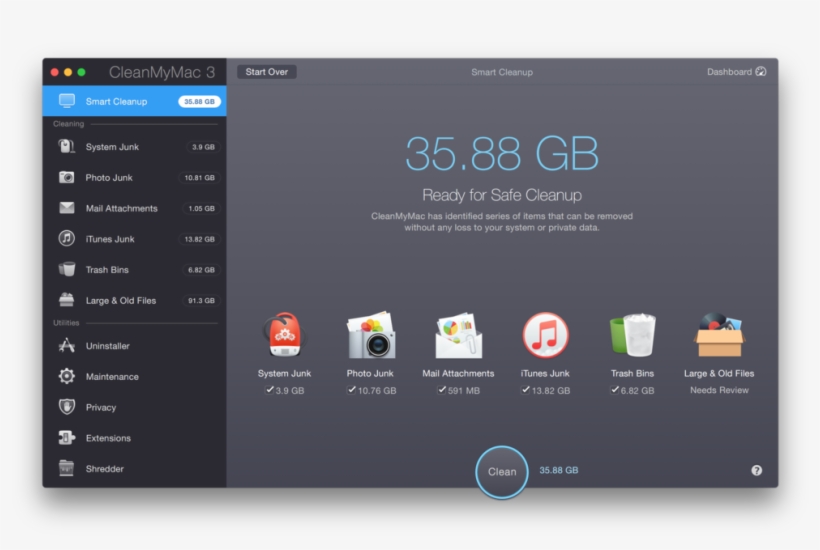
Task: Click the 91.3 GB badge for Large & Old Files
Action: click(x=201, y=301)
